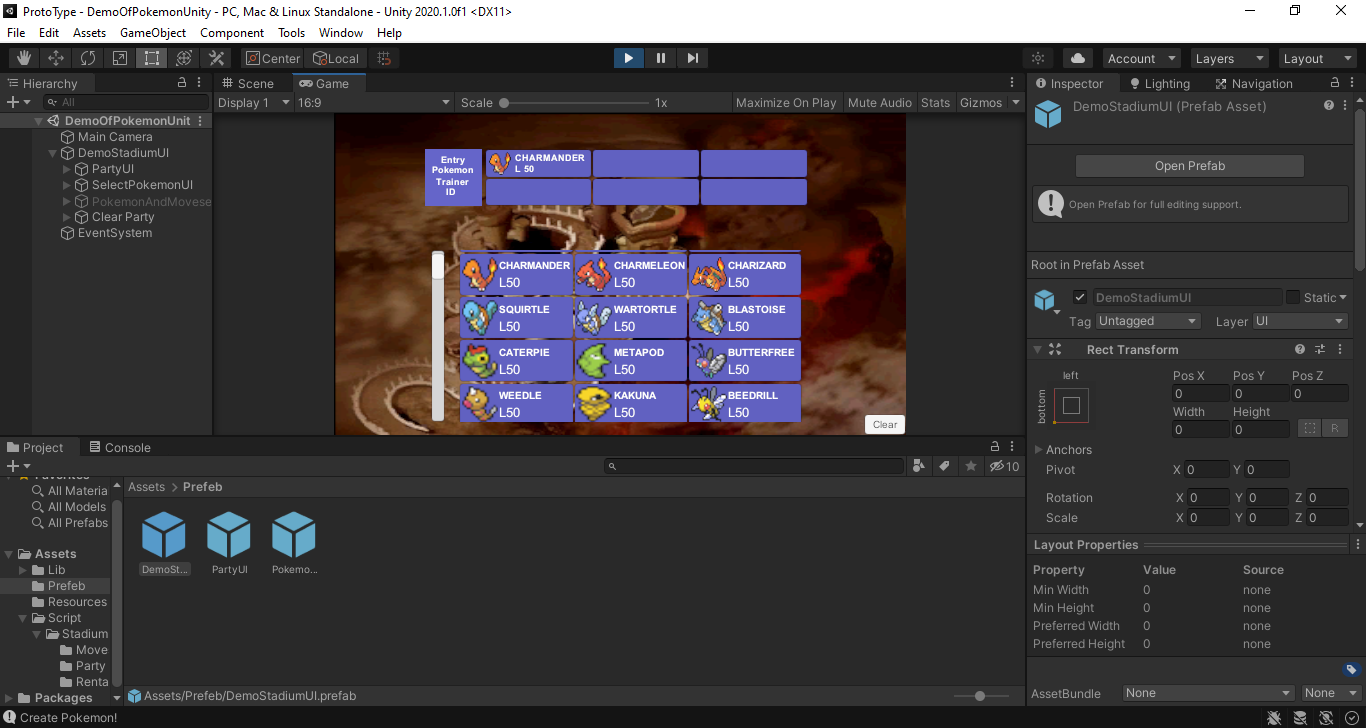This screenshot has width=1366, height=728.
Task: Click the Step frame button
Action: click(x=692, y=58)
